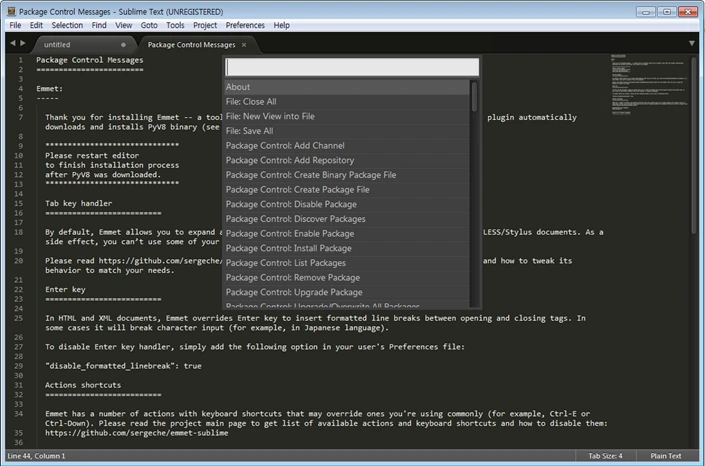Click "Please restart editor" text line

(92, 156)
